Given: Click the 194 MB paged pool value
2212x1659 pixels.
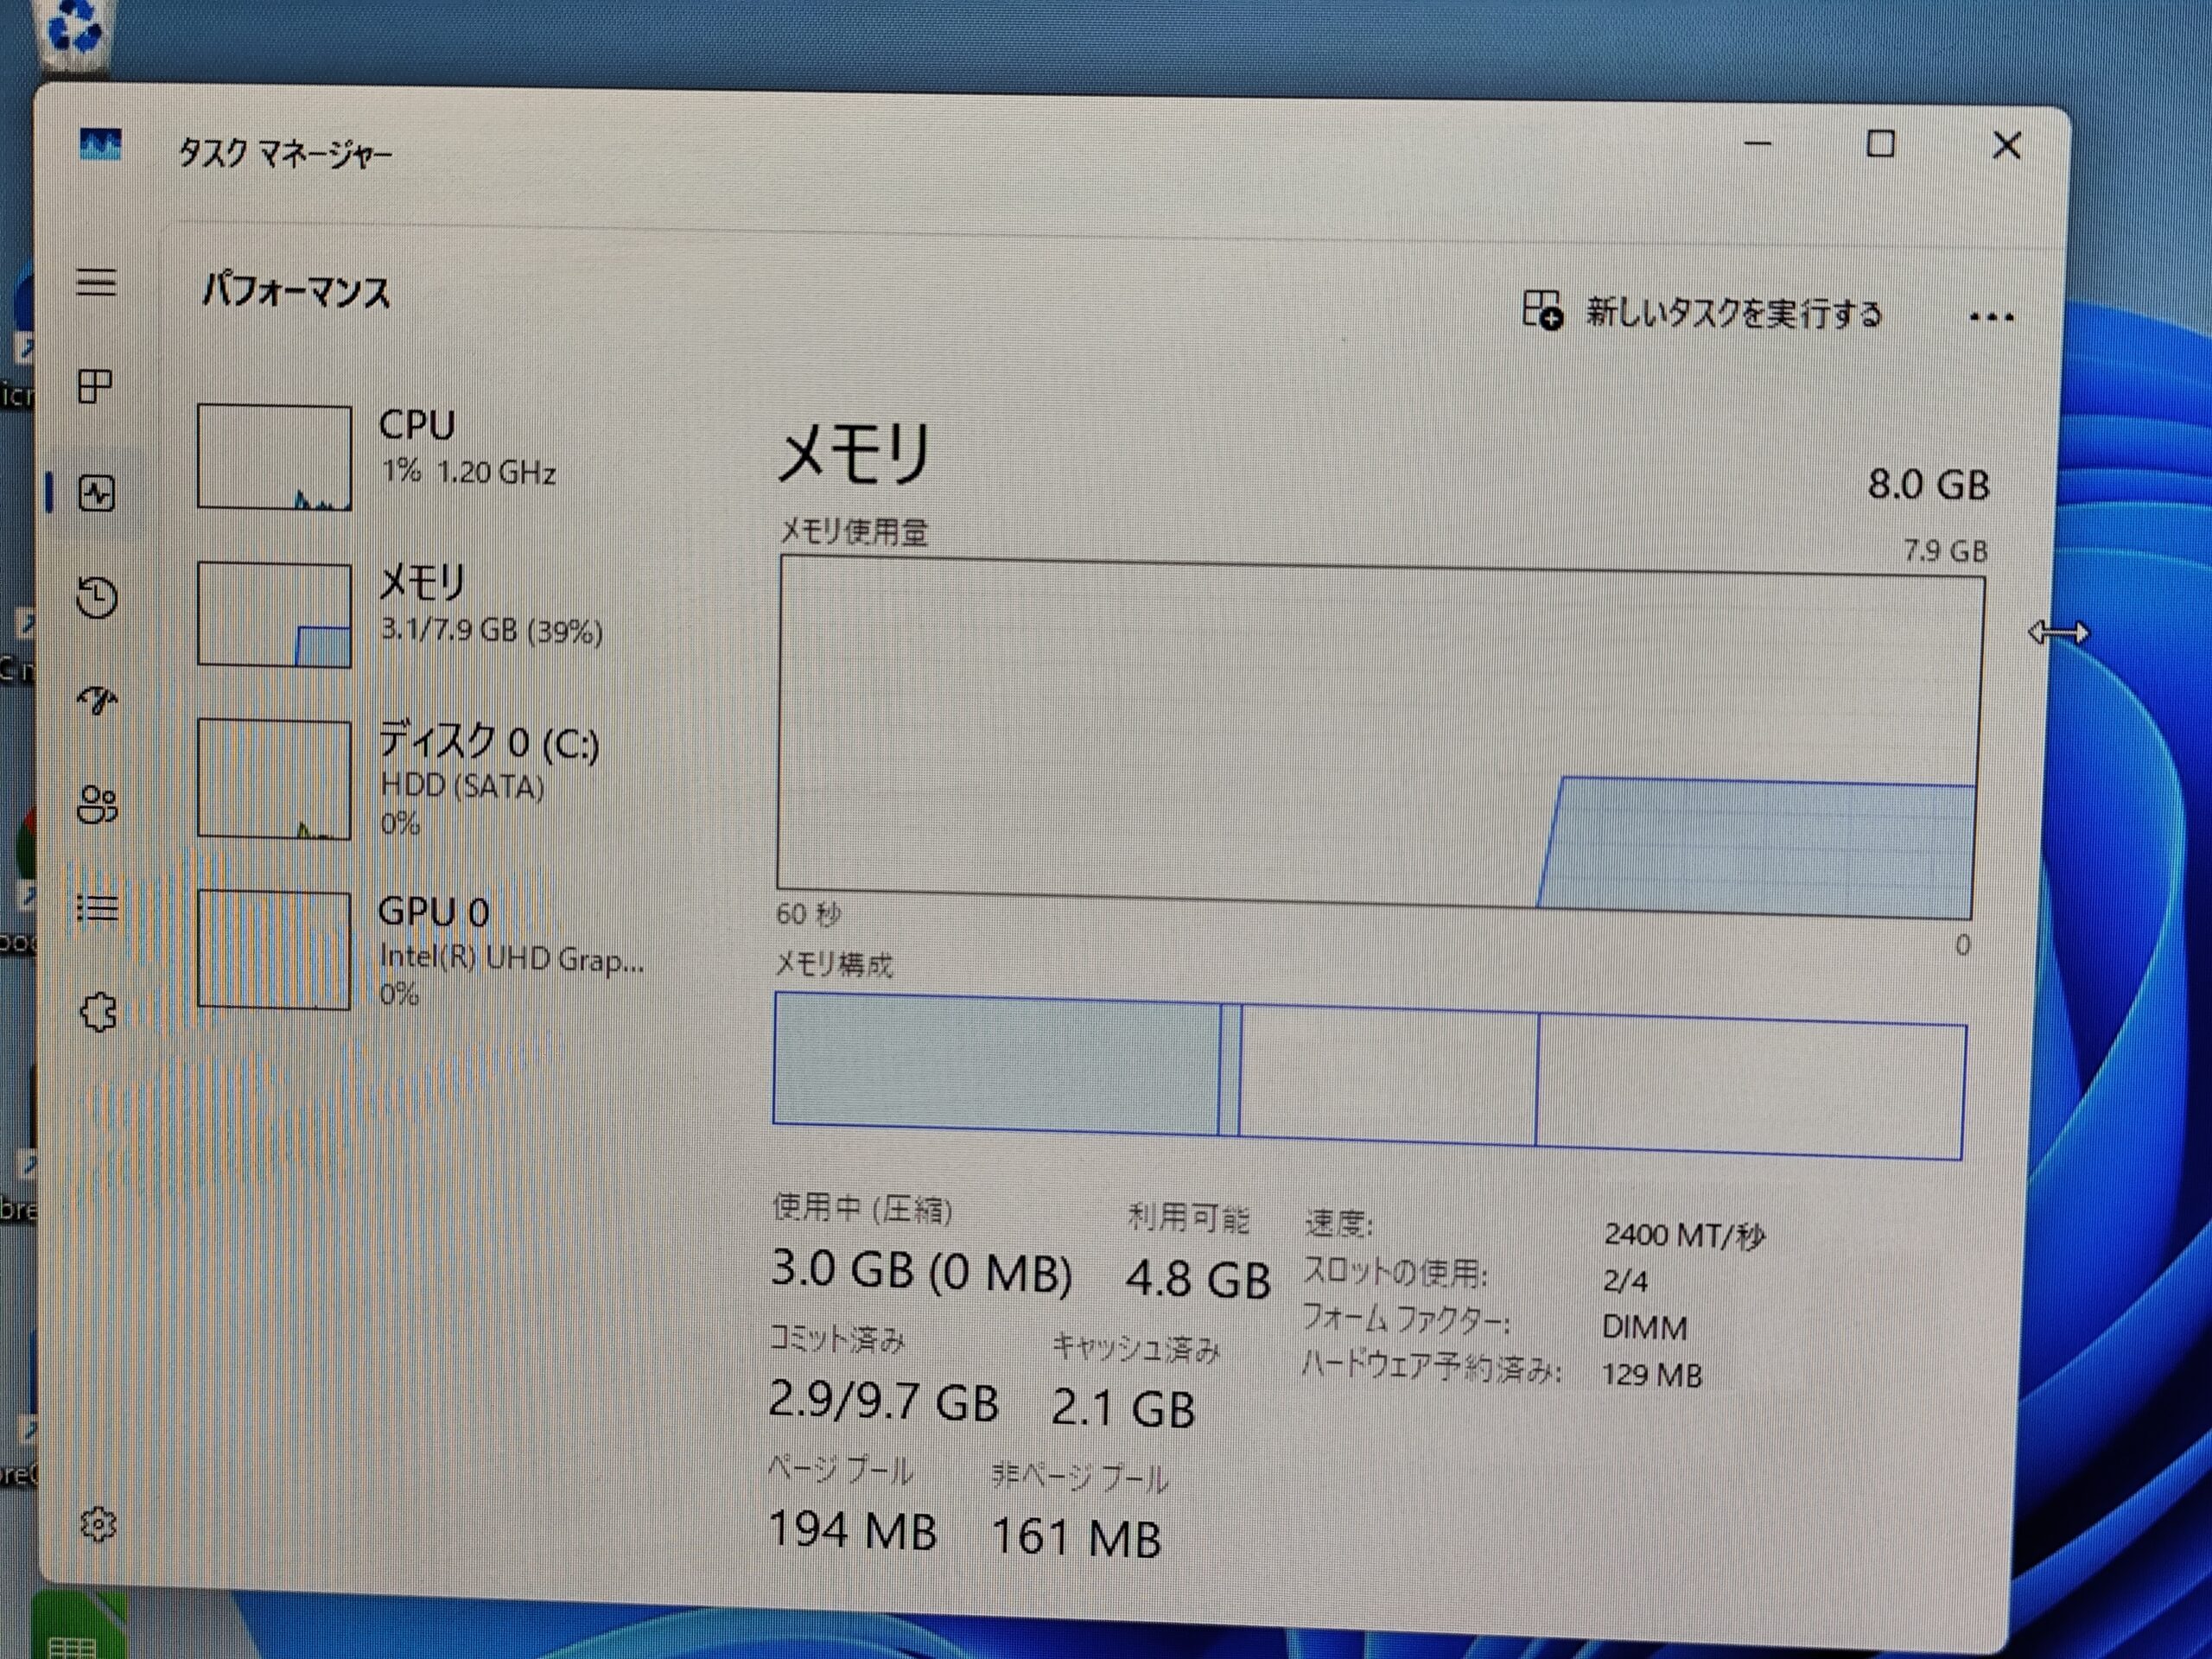Looking at the screenshot, I should (852, 1531).
